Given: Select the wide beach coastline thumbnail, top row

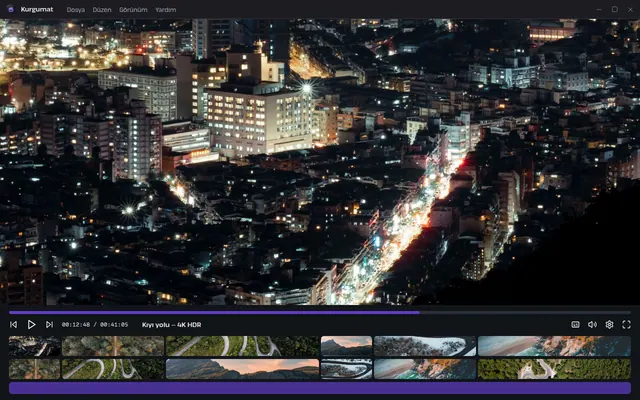Looking at the screenshot, I should [x=554, y=346].
